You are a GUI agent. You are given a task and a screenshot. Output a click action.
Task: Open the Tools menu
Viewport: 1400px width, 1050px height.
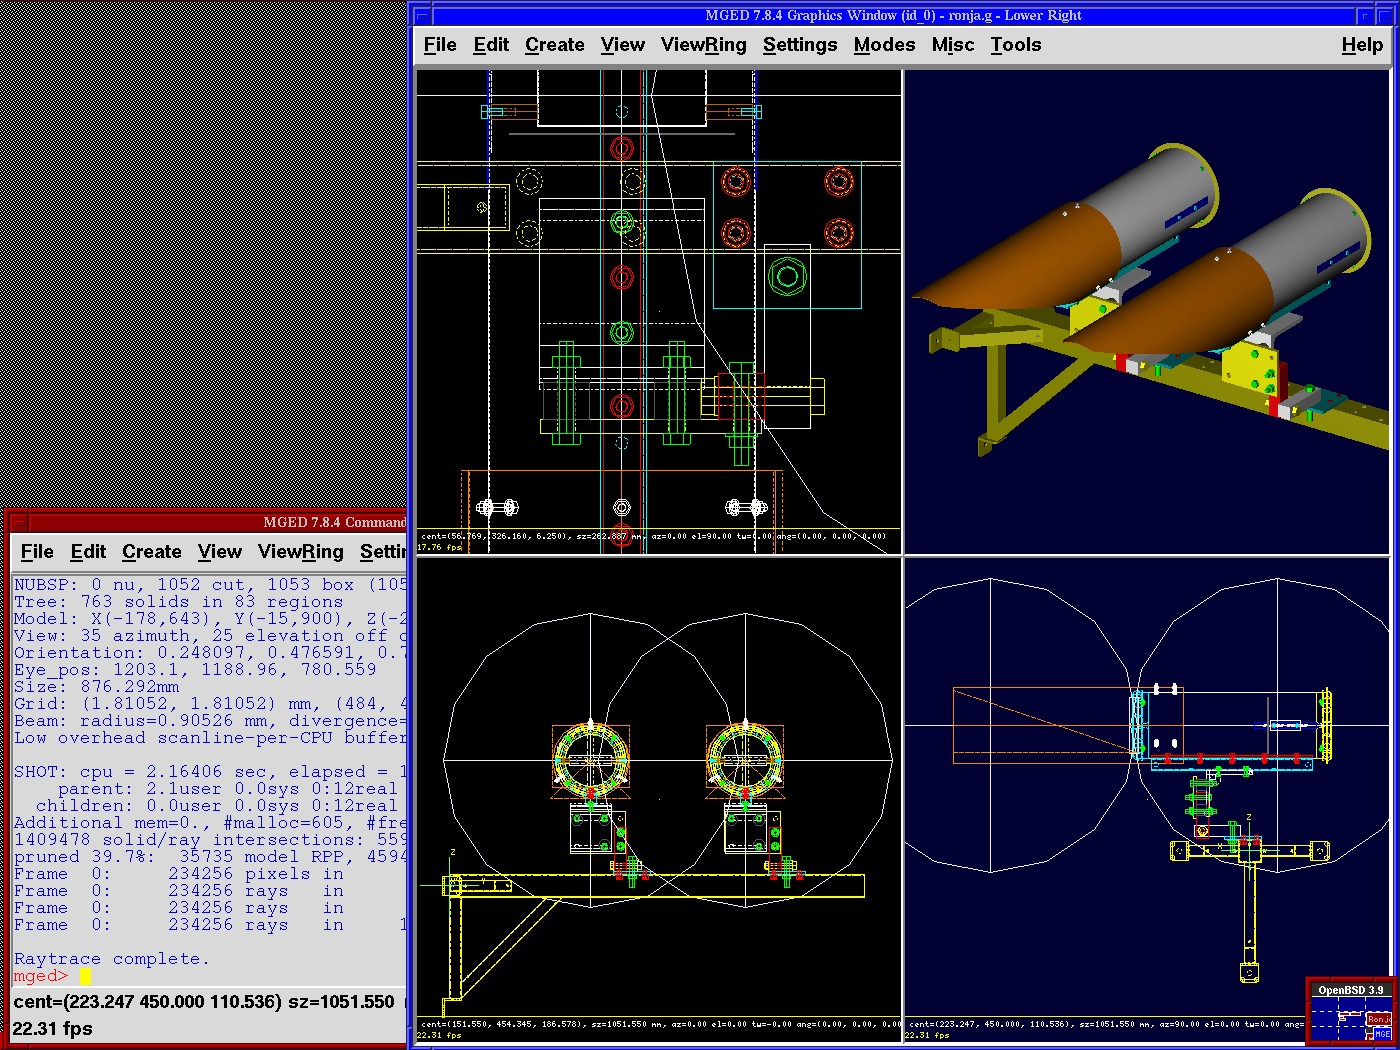(x=1015, y=44)
